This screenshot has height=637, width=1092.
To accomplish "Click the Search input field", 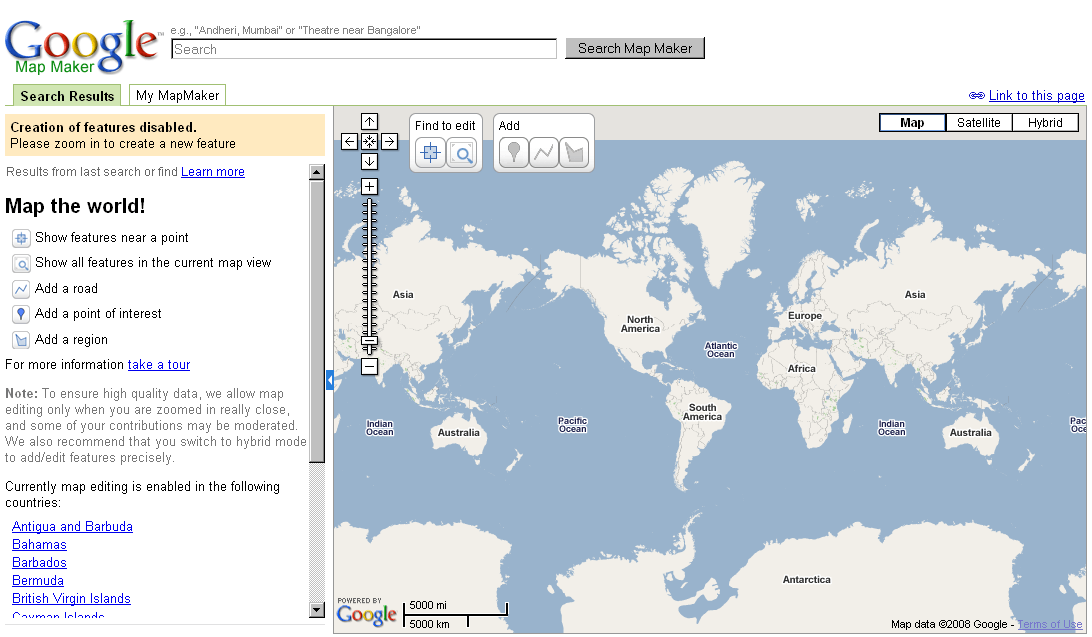I will pos(364,49).
